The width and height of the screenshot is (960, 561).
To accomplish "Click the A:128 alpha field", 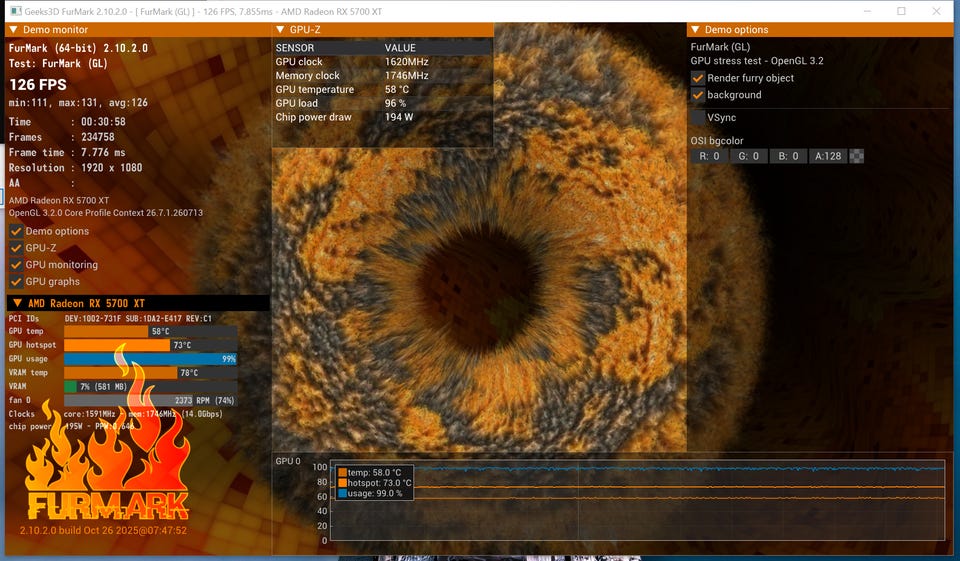I will [x=828, y=156].
